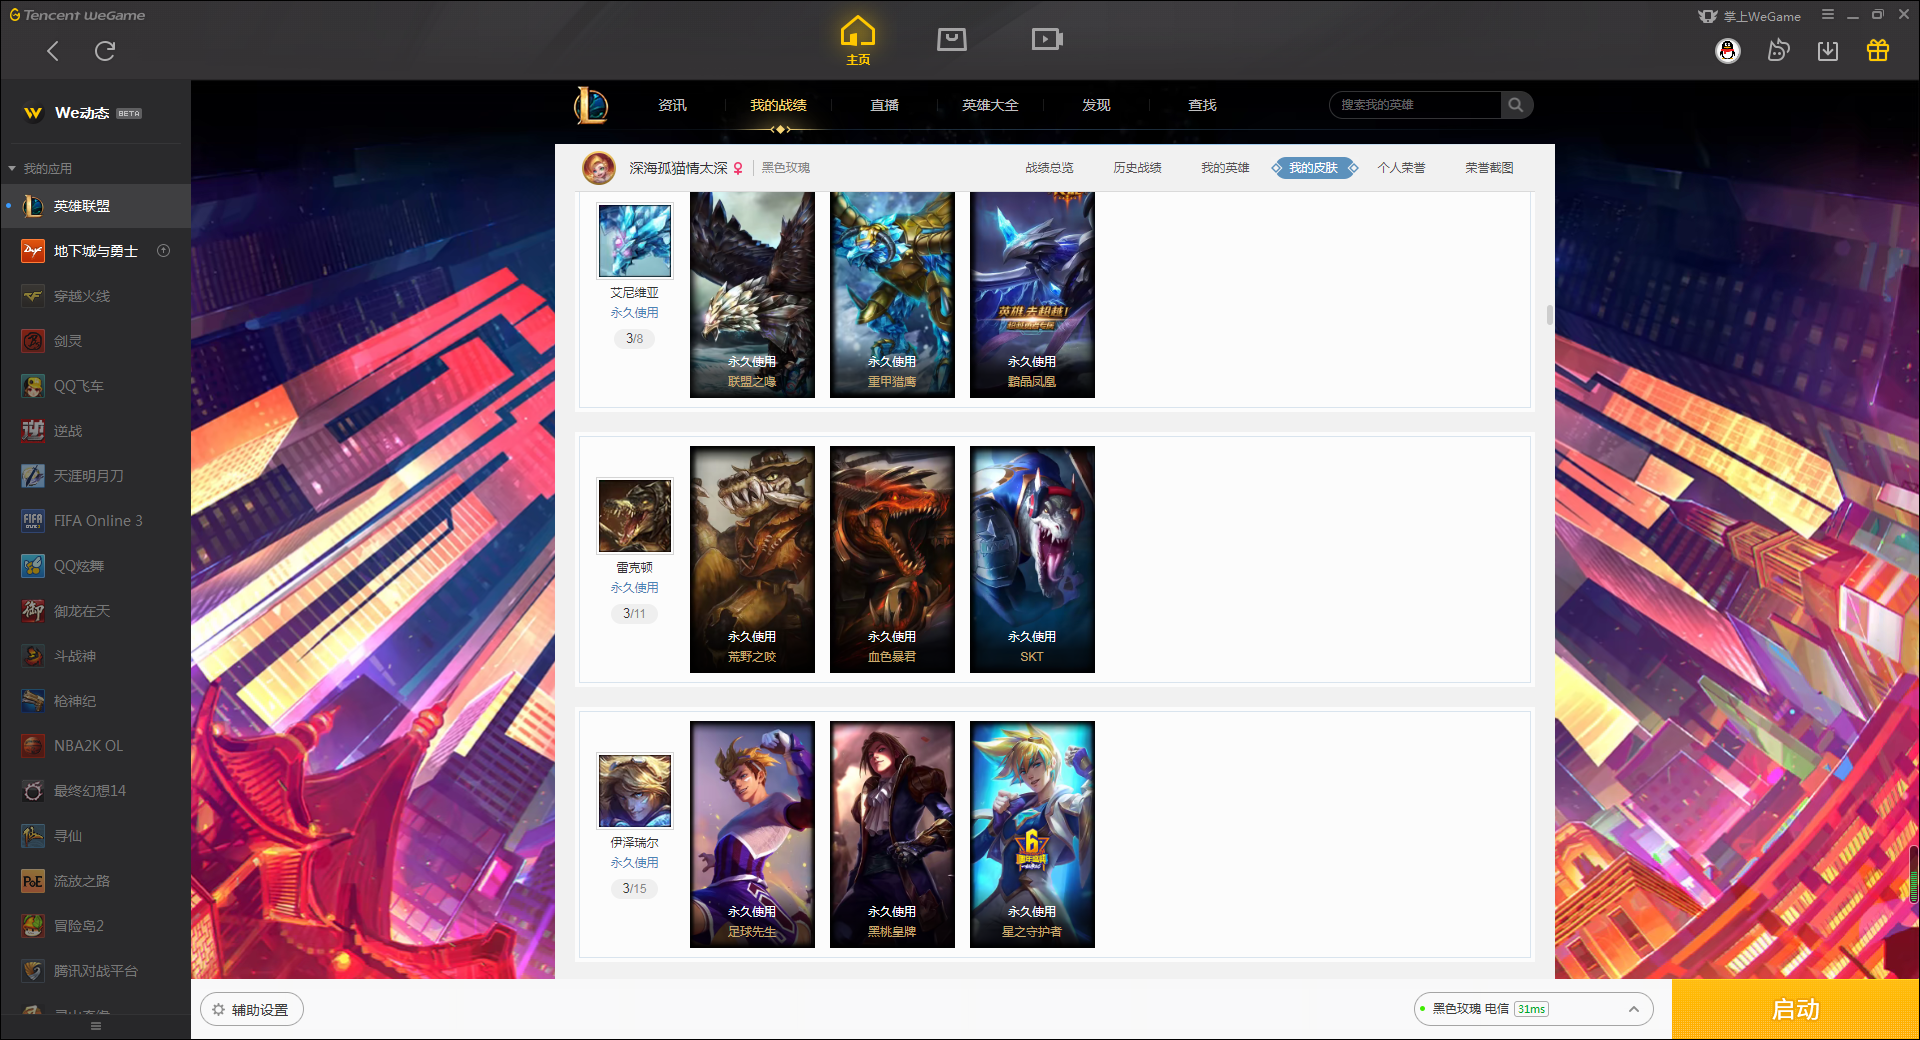Switch to 直播 tab
Screen dimensions: 1920x1040
pos(884,105)
